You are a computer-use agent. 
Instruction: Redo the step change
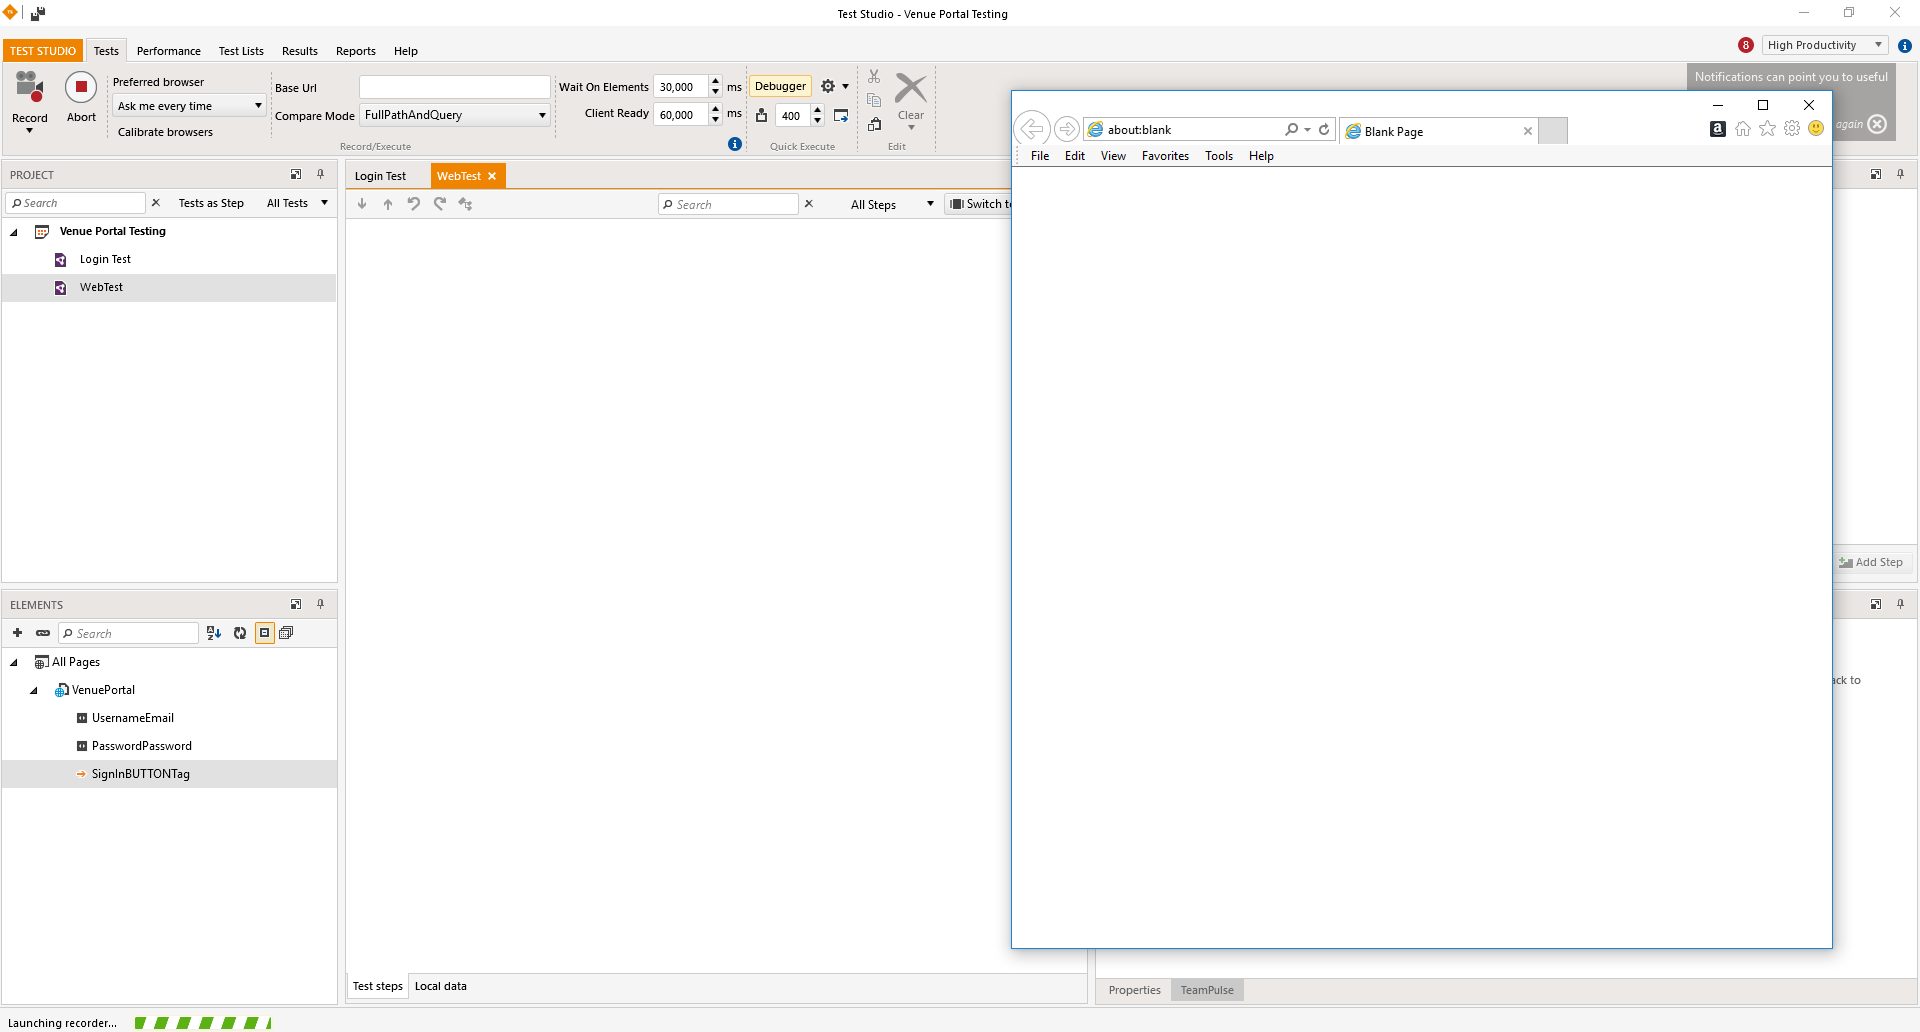[x=440, y=204]
